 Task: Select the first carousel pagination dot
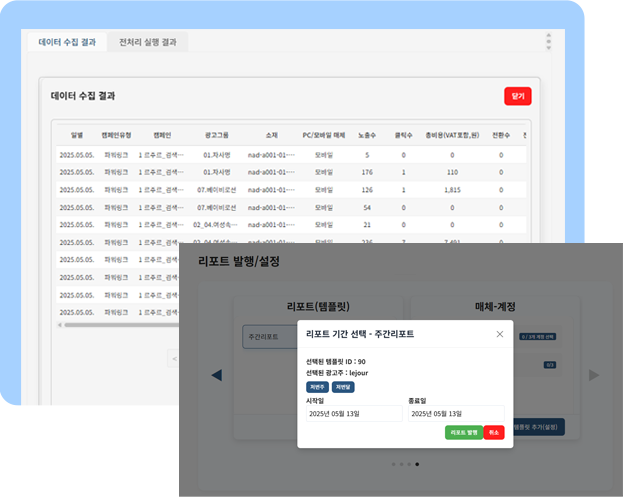coord(393,464)
